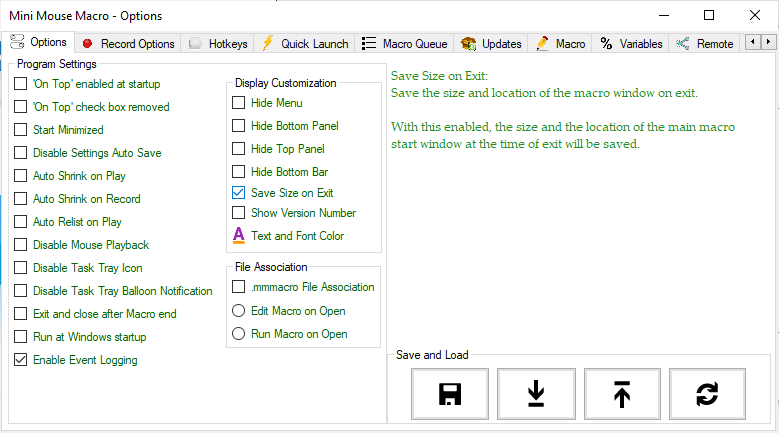Click the floppy disk save settings button
This screenshot has width=779, height=433.
point(450,394)
